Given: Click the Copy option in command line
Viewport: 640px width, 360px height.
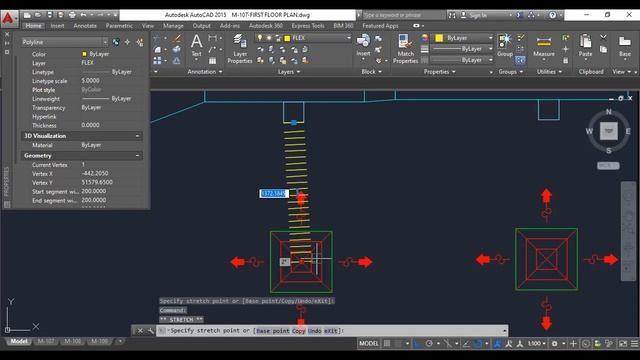Looking at the screenshot, I should (298, 331).
